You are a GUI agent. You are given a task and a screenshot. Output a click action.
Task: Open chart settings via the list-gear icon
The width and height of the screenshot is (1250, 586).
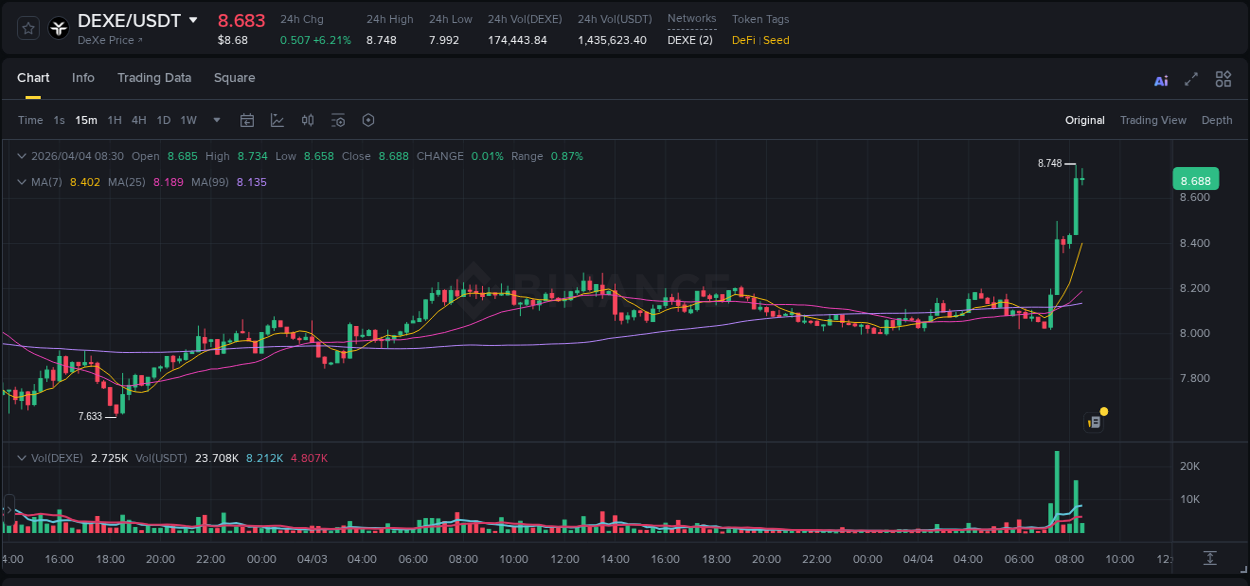(x=338, y=120)
